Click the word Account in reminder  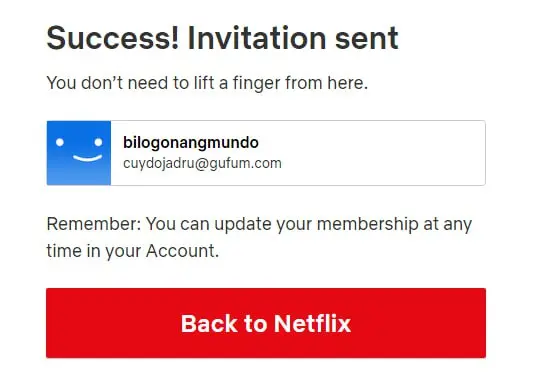[180, 251]
